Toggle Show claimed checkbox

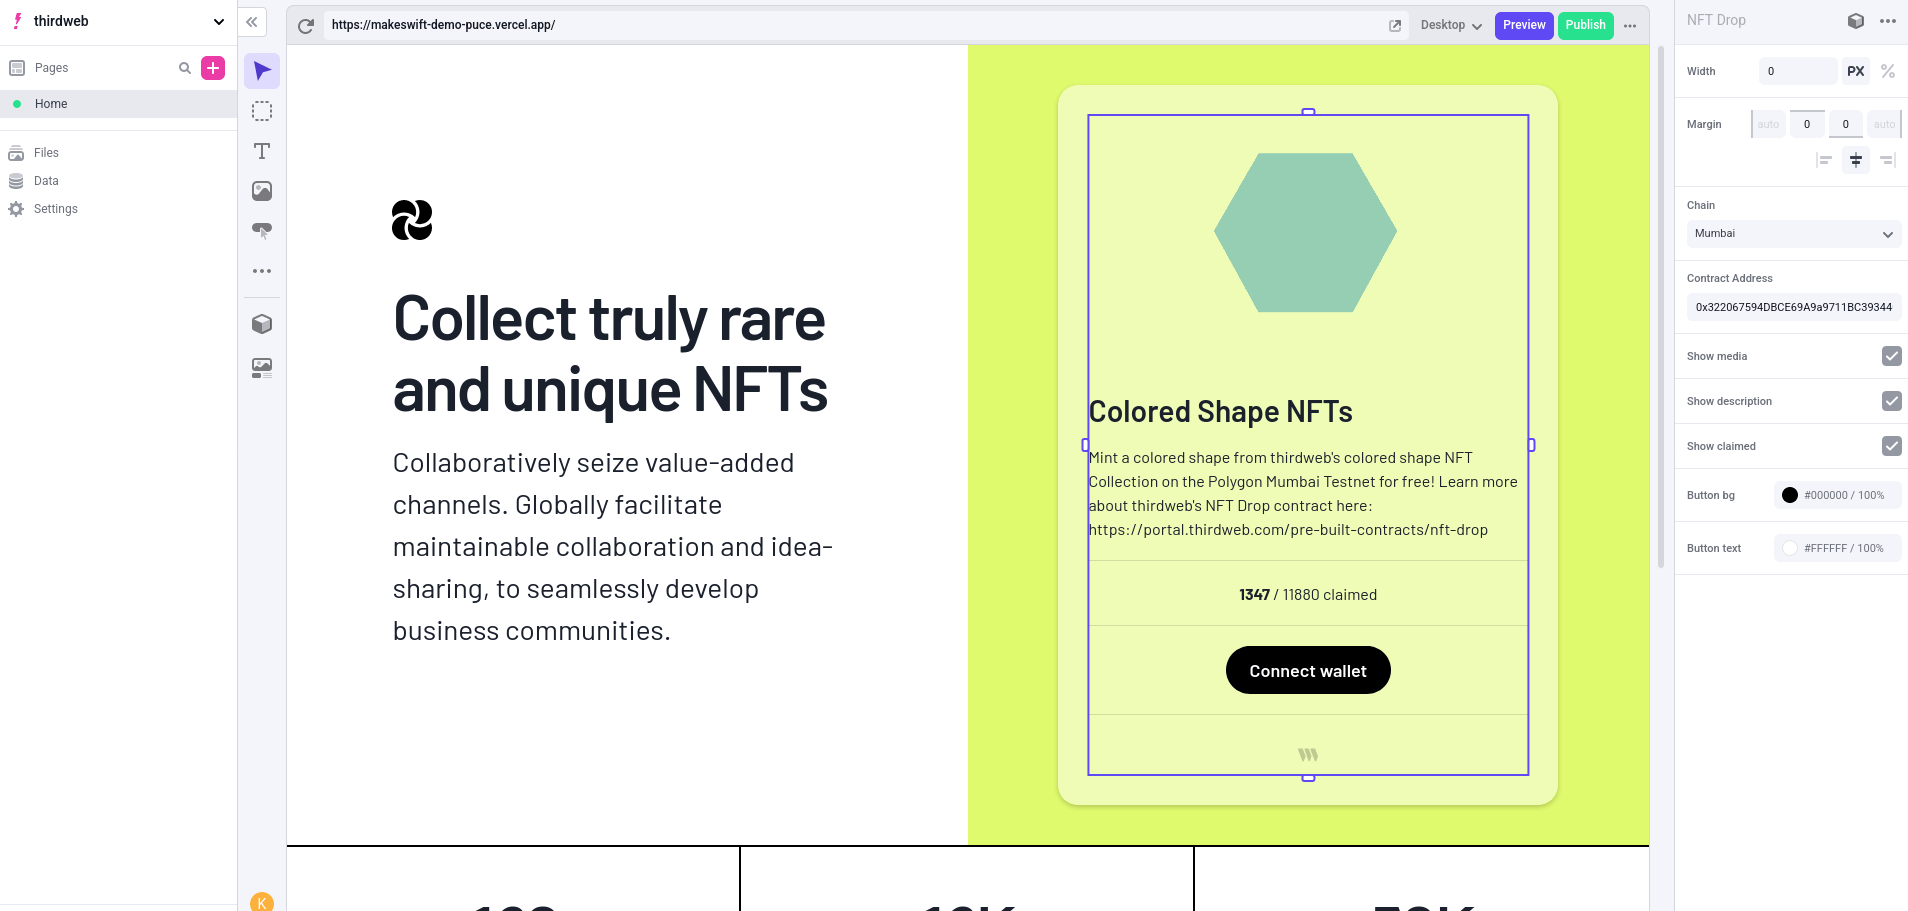[x=1892, y=446]
